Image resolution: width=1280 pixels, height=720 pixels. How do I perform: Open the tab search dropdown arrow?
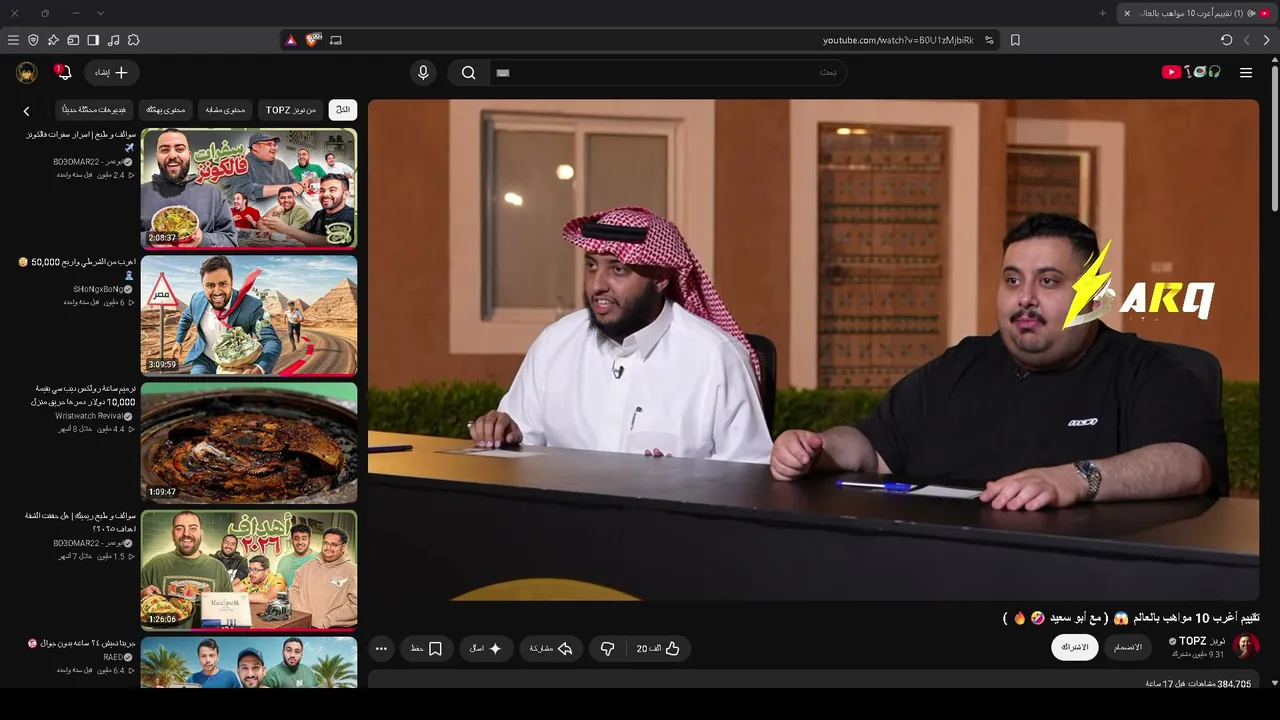pyautogui.click(x=101, y=13)
